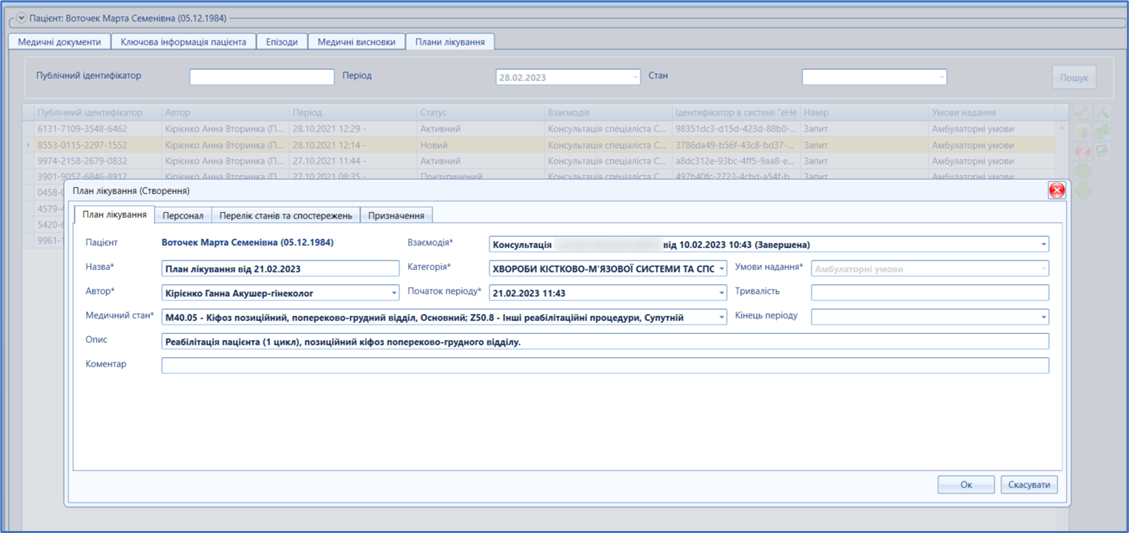Screen dimensions: 1129x533
Task: Click the wrench and screwdriver tools icon
Action: tap(1102, 112)
